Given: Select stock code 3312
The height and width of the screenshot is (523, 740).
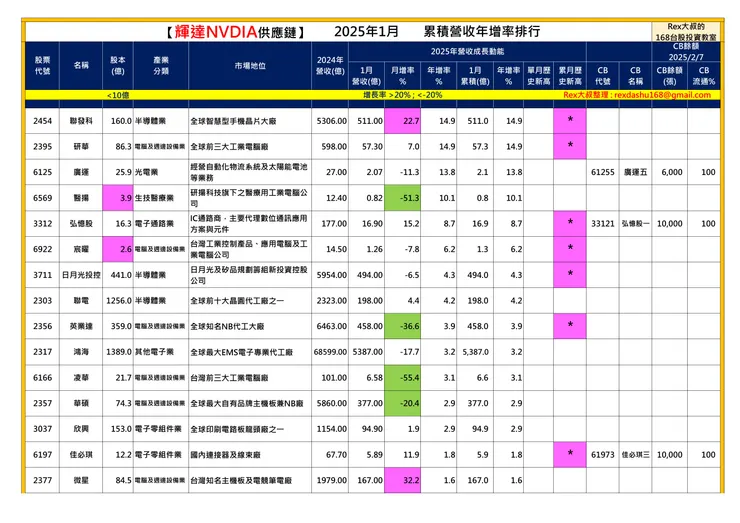Looking at the screenshot, I should coord(42,223).
